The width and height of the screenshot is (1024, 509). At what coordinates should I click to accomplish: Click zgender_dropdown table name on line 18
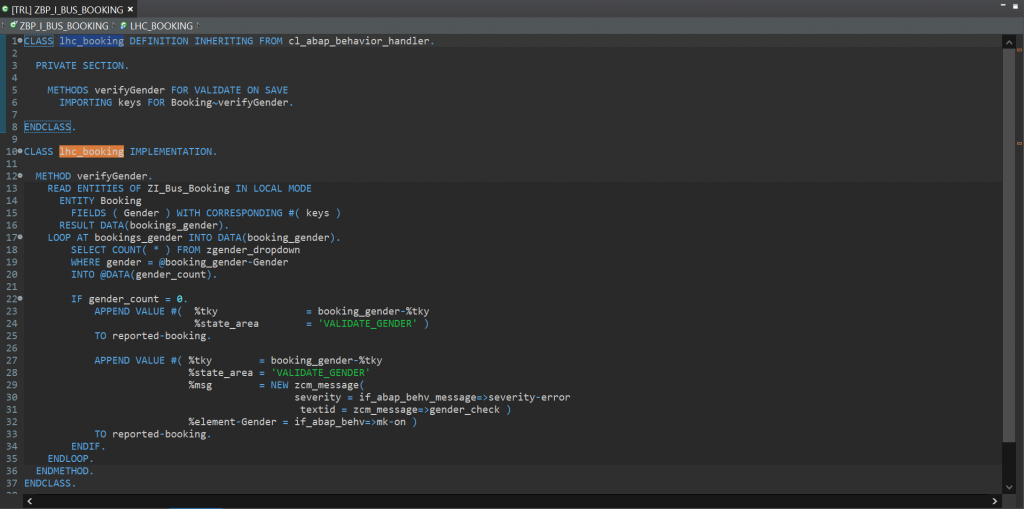click(x=253, y=250)
